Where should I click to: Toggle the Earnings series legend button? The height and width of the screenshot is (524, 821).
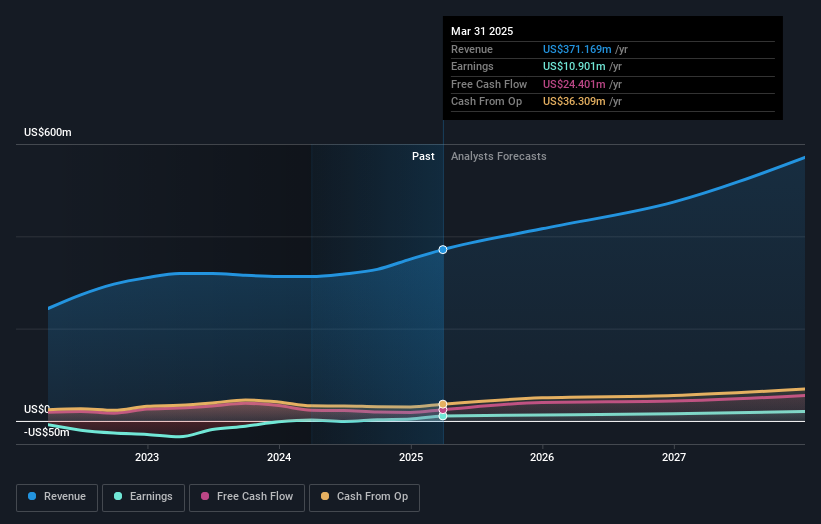pos(143,497)
